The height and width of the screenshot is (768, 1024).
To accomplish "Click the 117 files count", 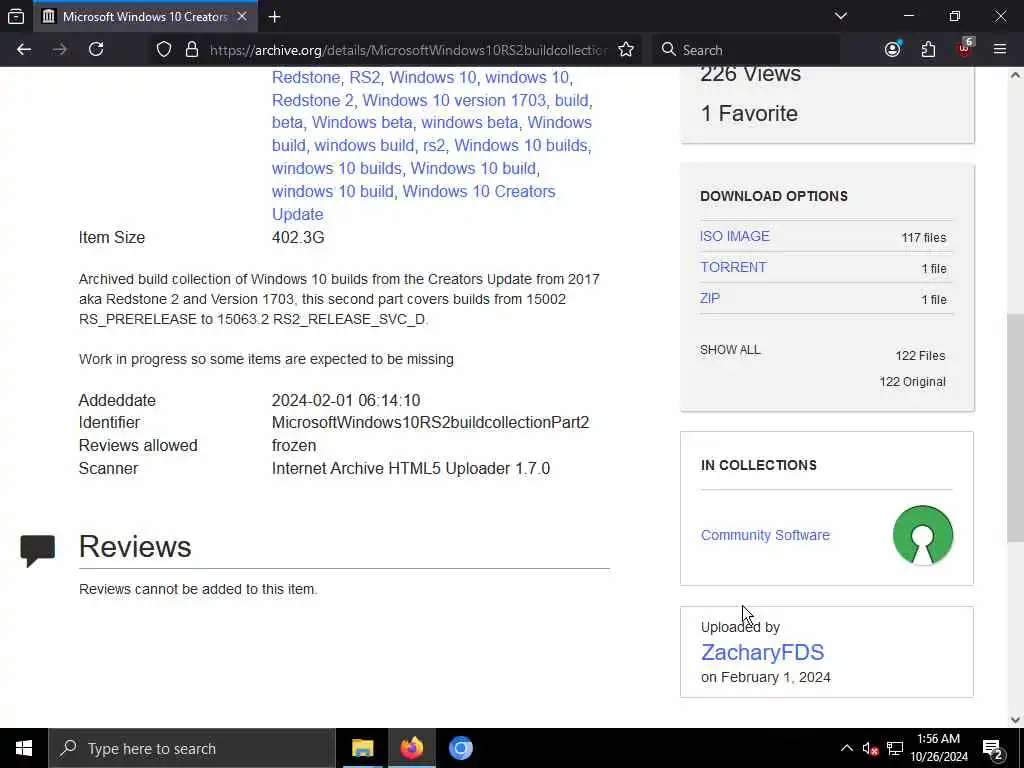I will click(x=923, y=238).
